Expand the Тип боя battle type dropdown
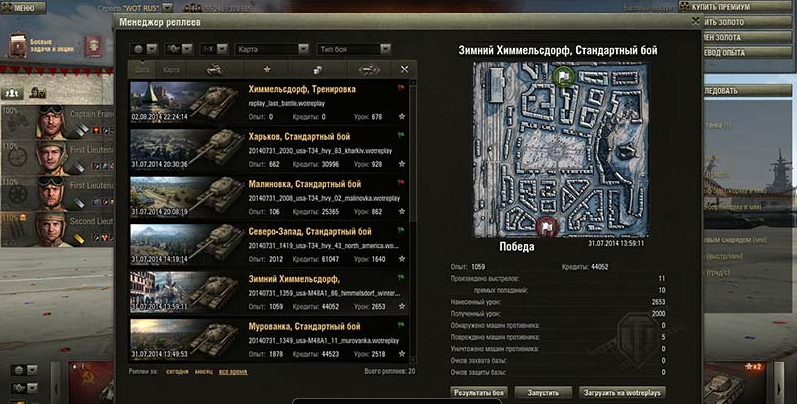The height and width of the screenshot is (404, 797). point(354,49)
